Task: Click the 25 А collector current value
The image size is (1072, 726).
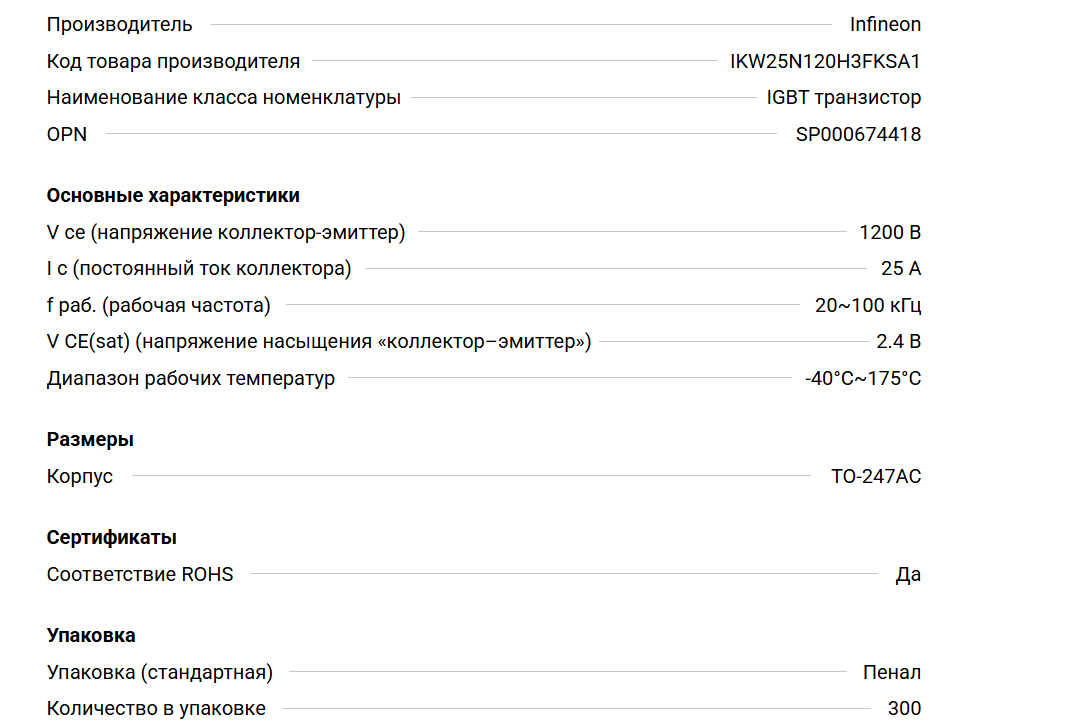Action: [x=900, y=269]
